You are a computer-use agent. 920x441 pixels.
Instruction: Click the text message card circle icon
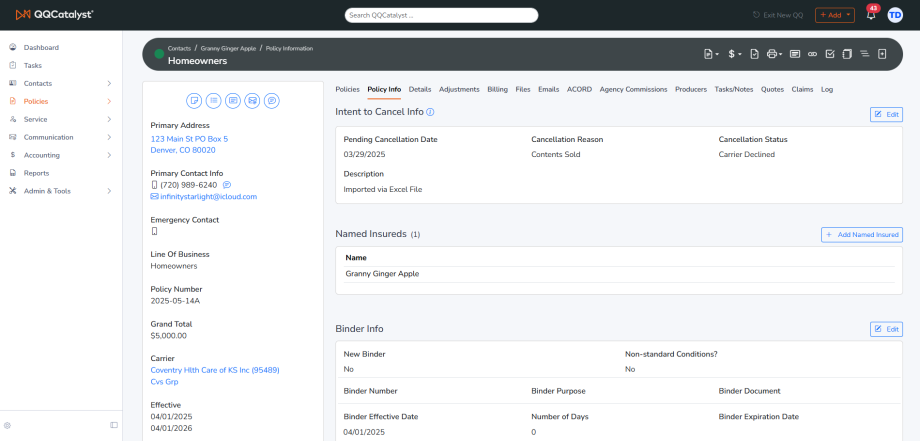click(233, 101)
